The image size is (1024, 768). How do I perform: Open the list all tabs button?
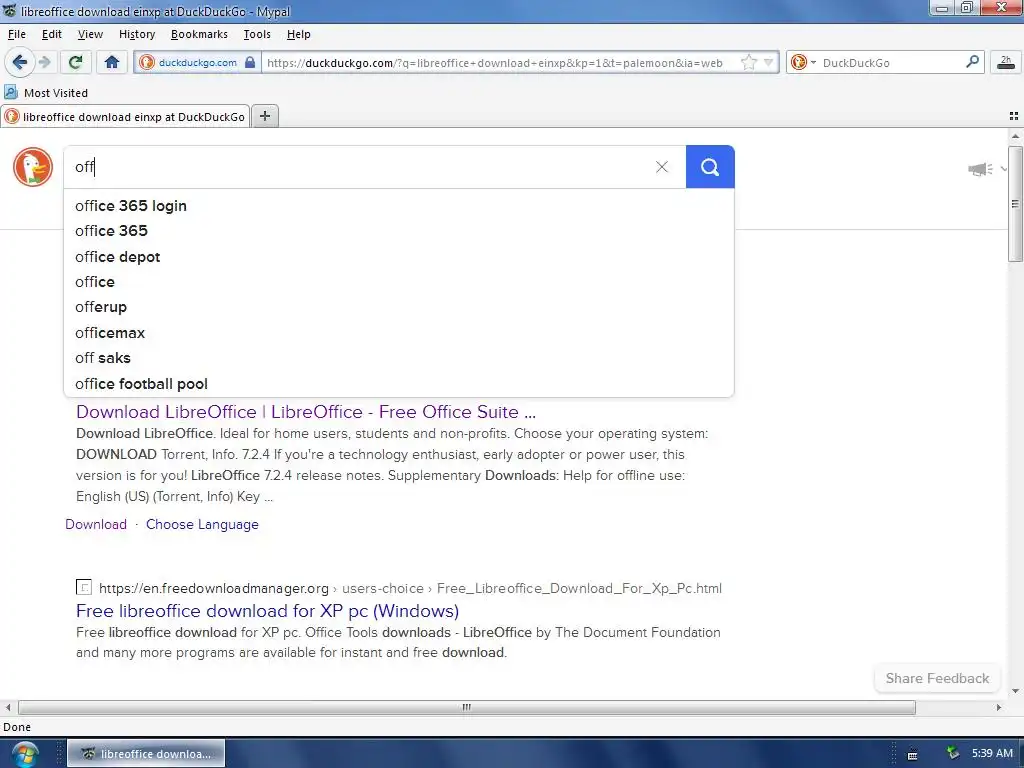click(x=1014, y=116)
